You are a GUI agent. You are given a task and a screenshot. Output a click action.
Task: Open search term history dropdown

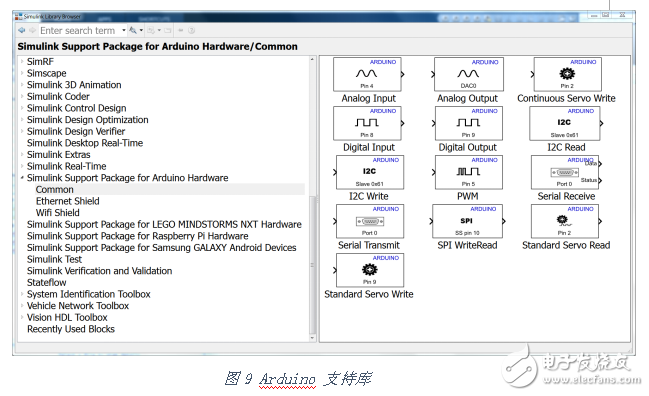(x=123, y=31)
